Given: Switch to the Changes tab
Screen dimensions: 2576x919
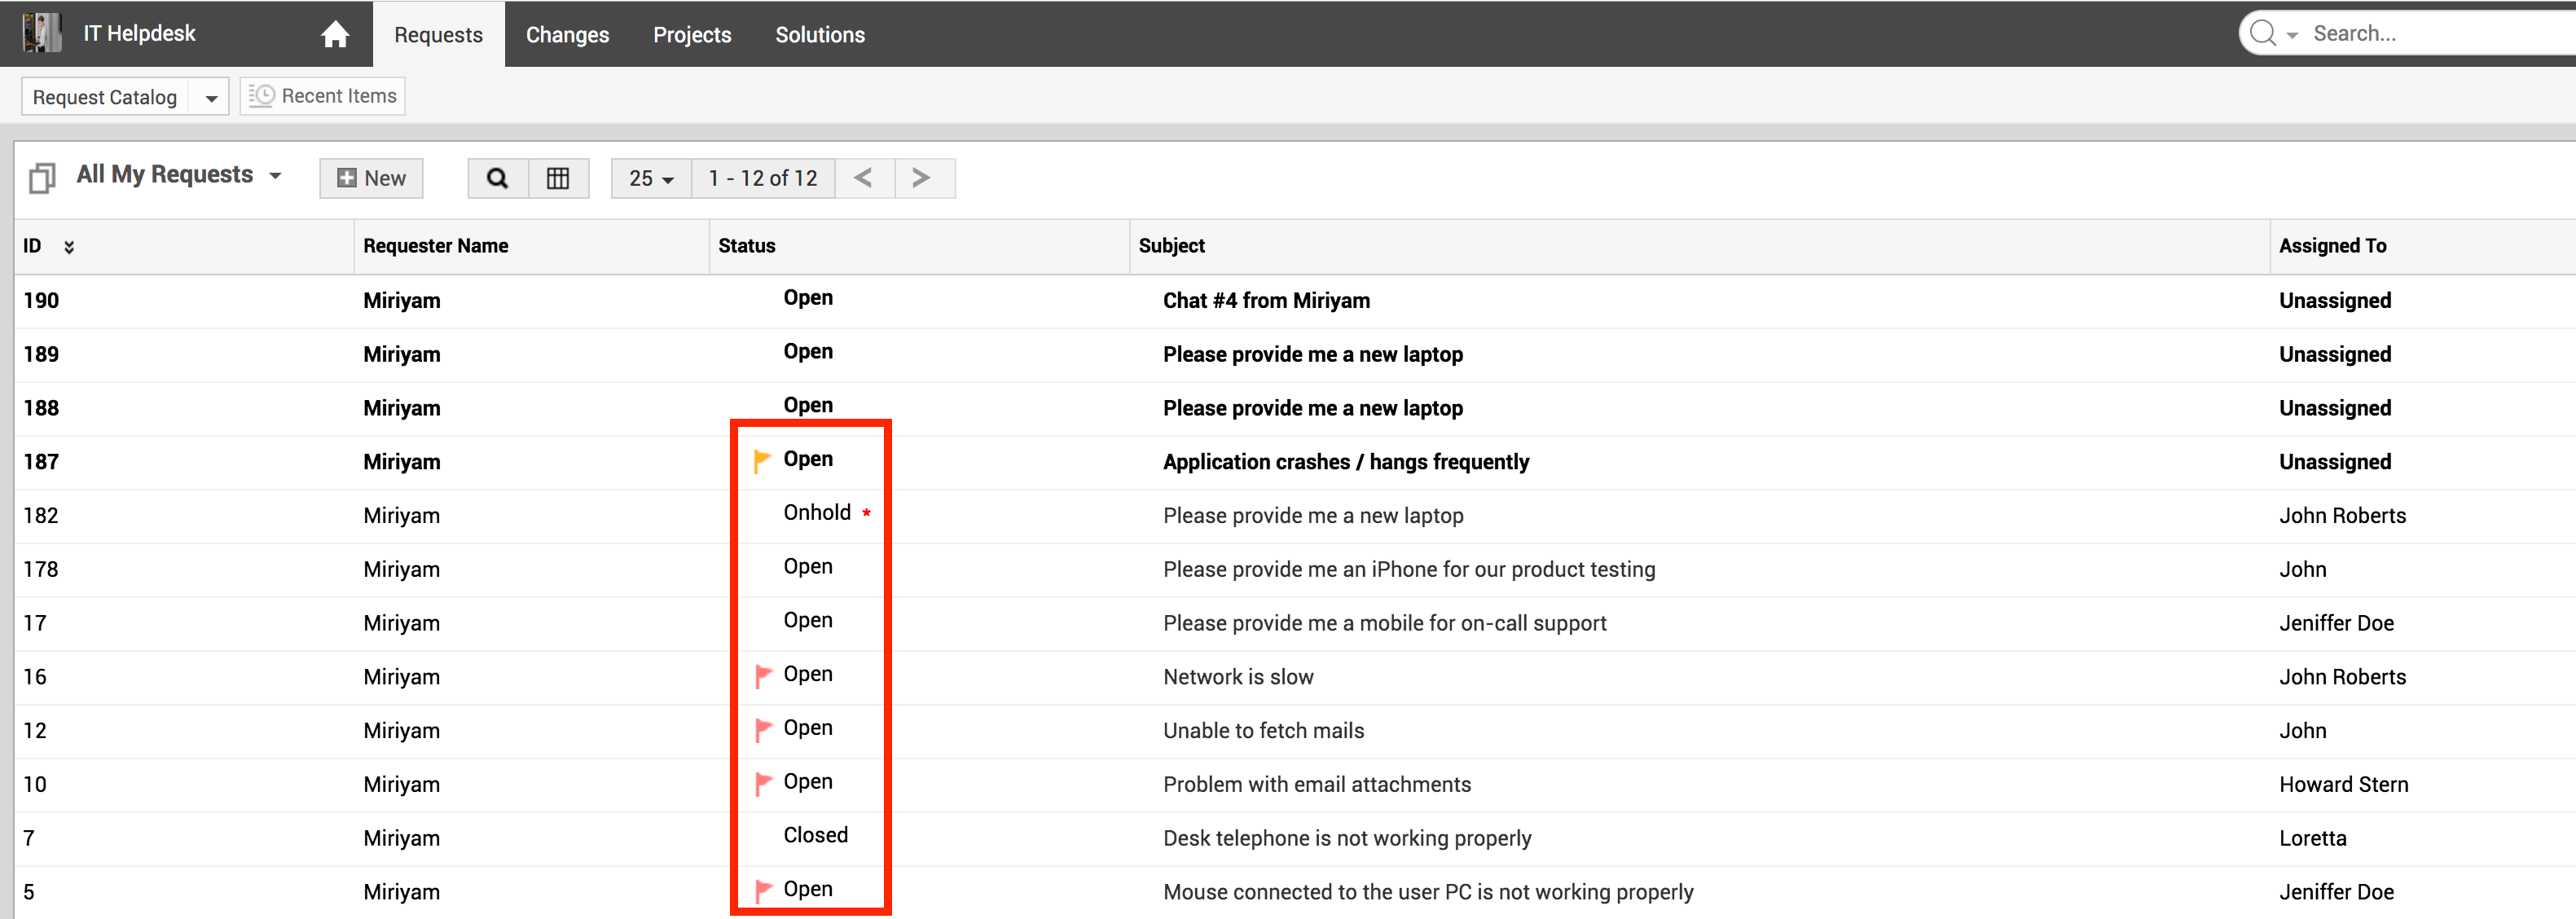Looking at the screenshot, I should (x=567, y=35).
